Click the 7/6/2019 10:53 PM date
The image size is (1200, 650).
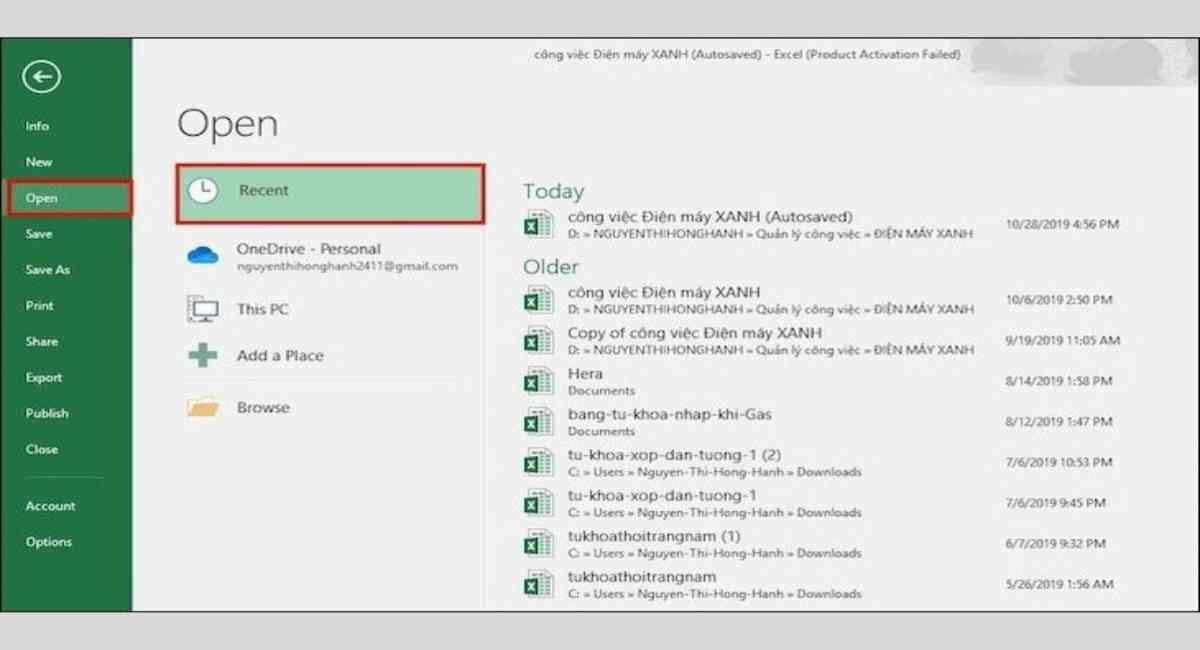coord(1059,462)
